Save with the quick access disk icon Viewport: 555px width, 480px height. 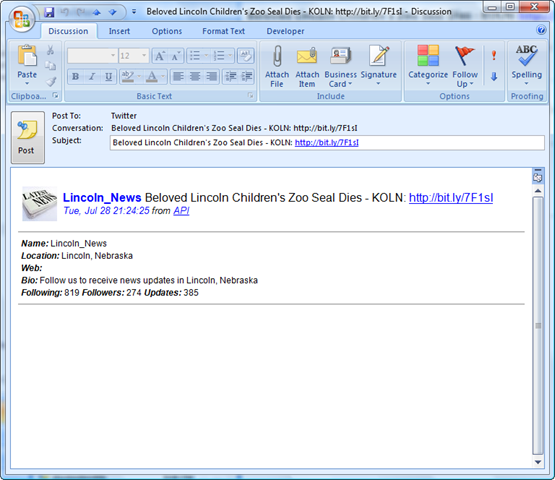tap(49, 12)
